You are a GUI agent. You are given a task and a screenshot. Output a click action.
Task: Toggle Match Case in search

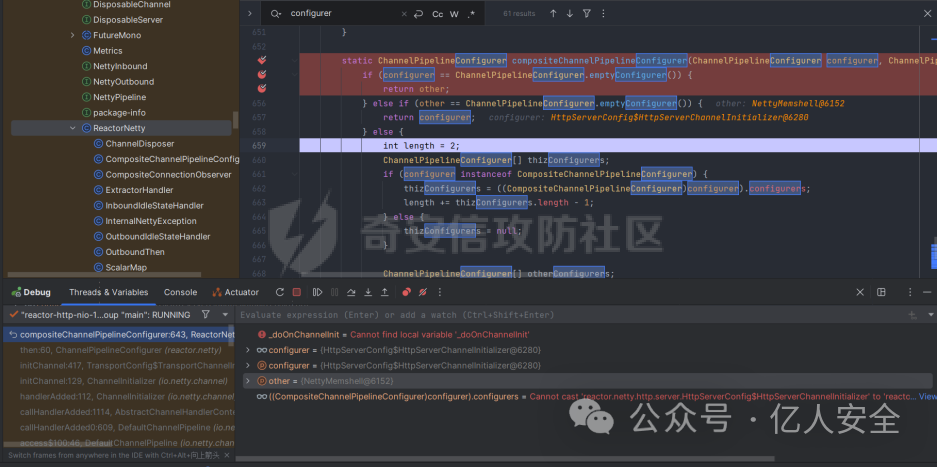437,14
